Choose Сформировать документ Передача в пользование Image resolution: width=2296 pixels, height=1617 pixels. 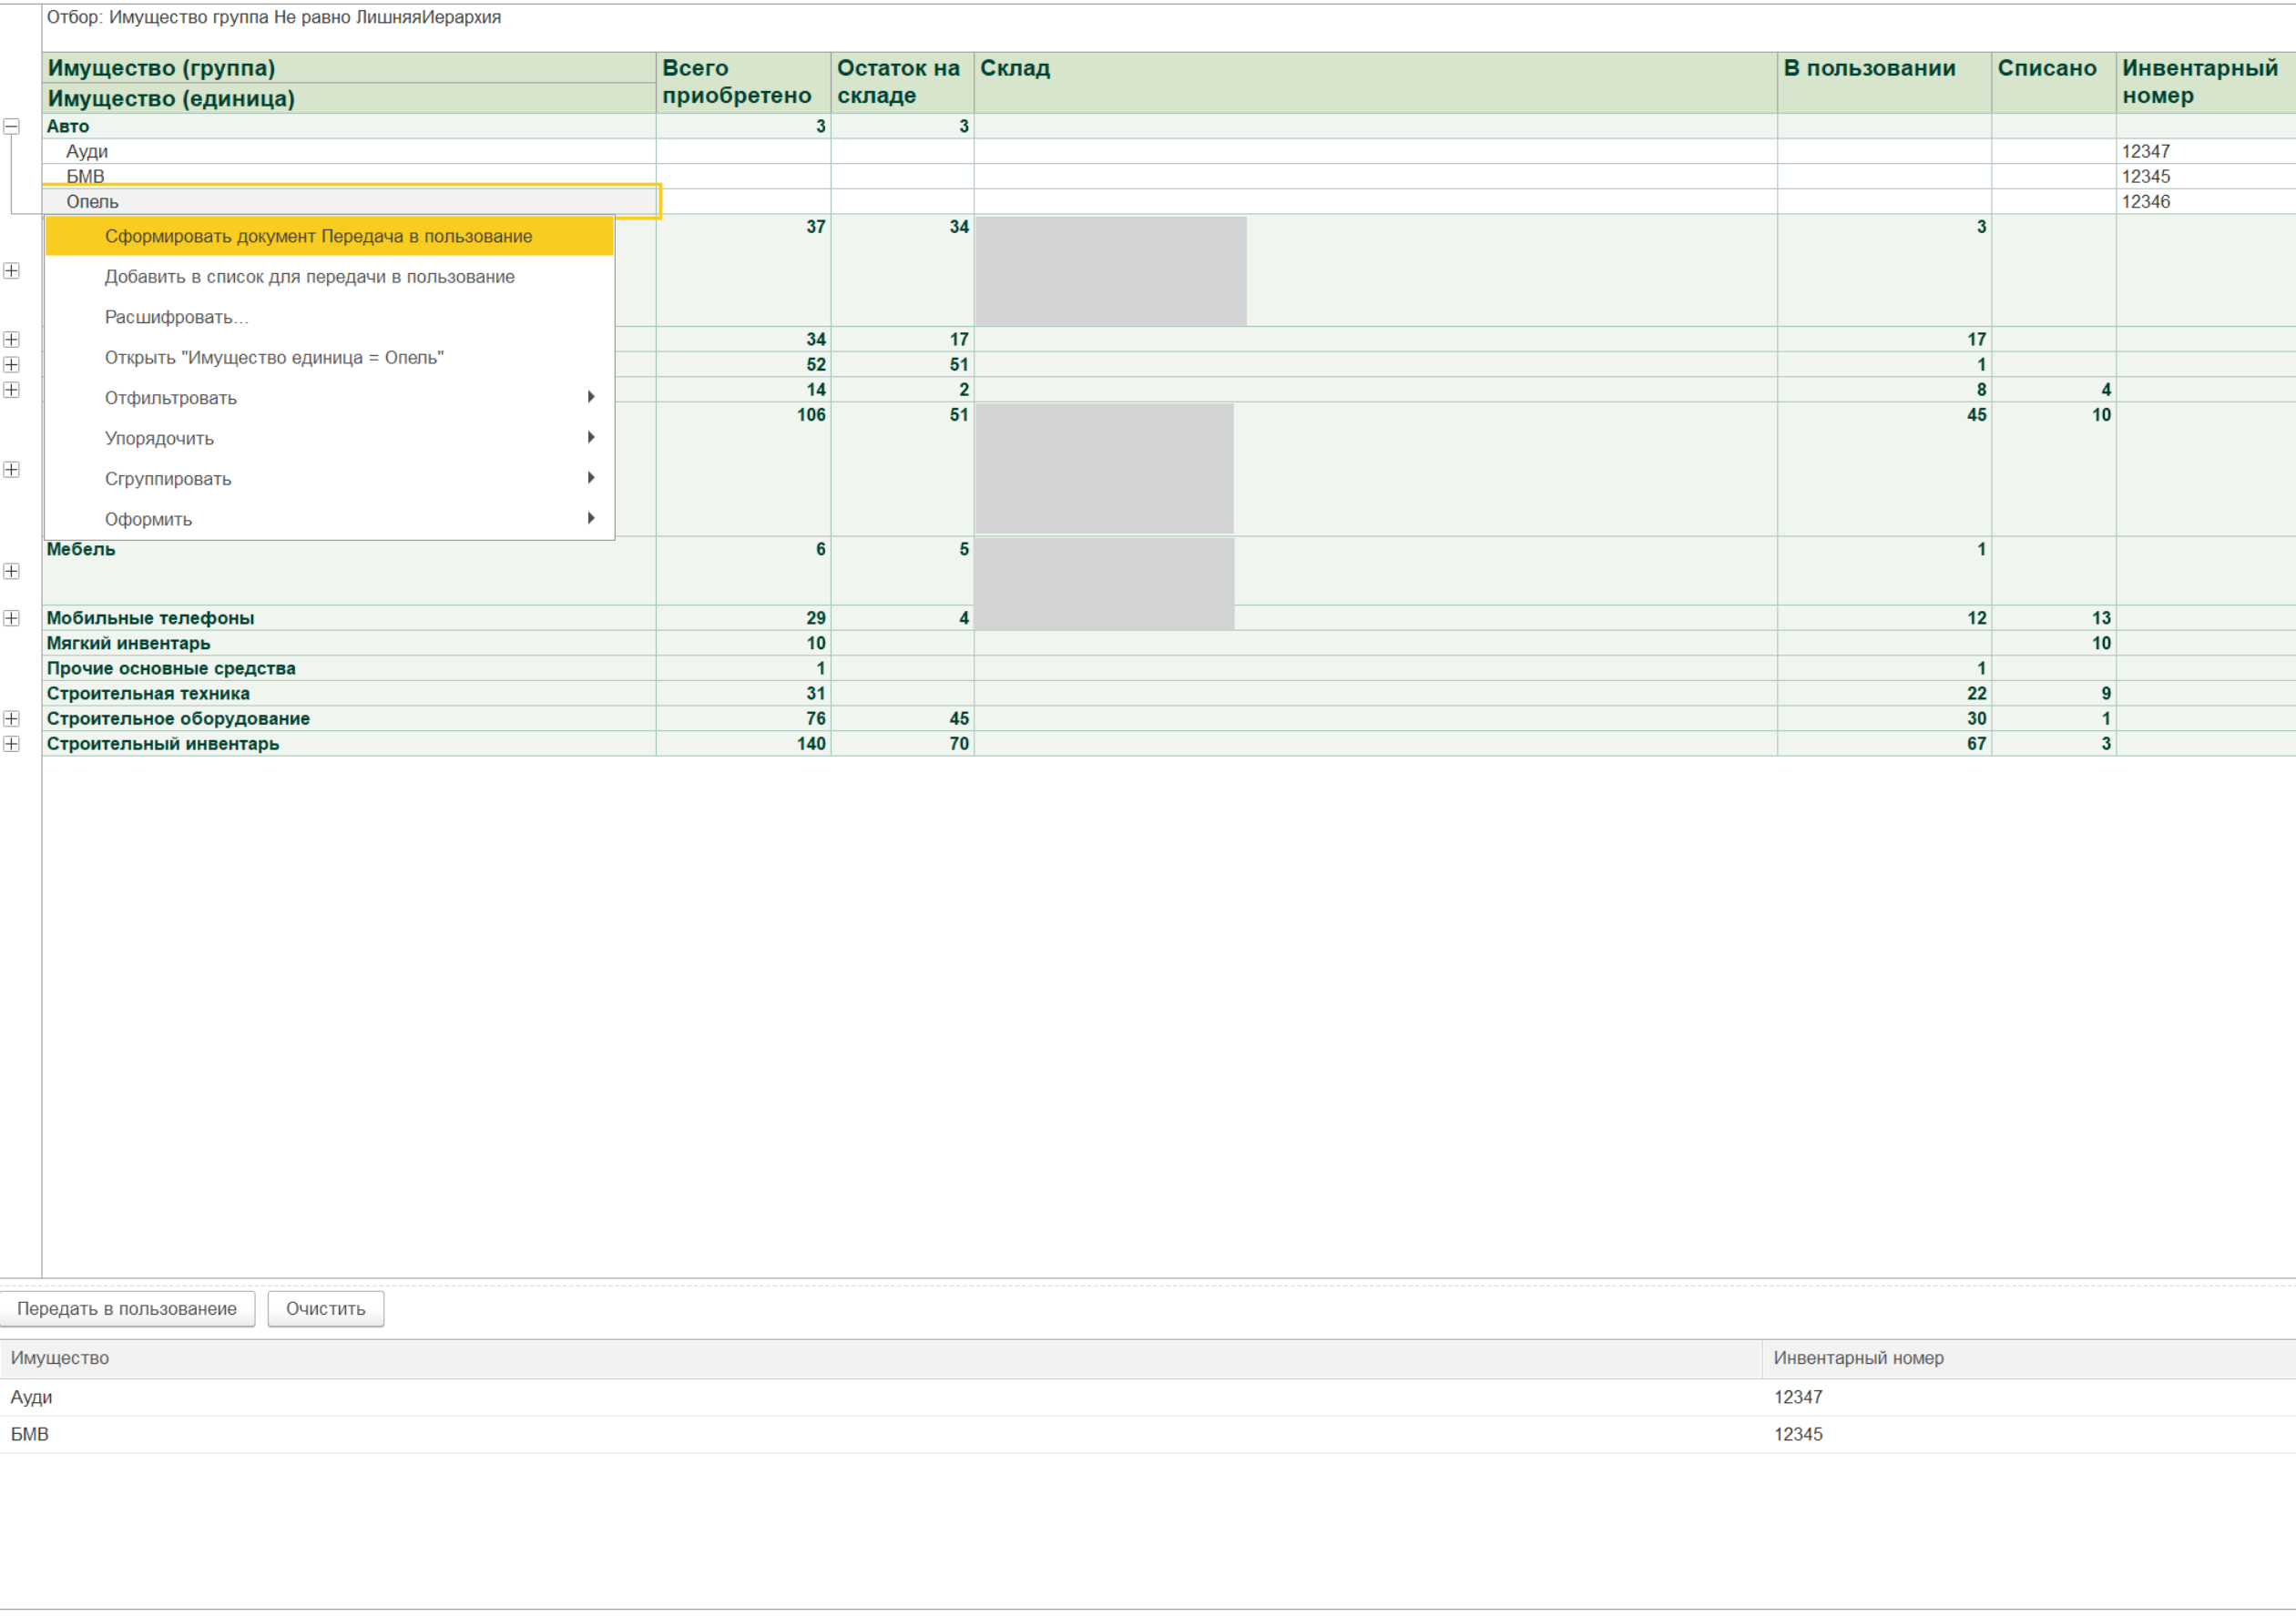pyautogui.click(x=318, y=236)
